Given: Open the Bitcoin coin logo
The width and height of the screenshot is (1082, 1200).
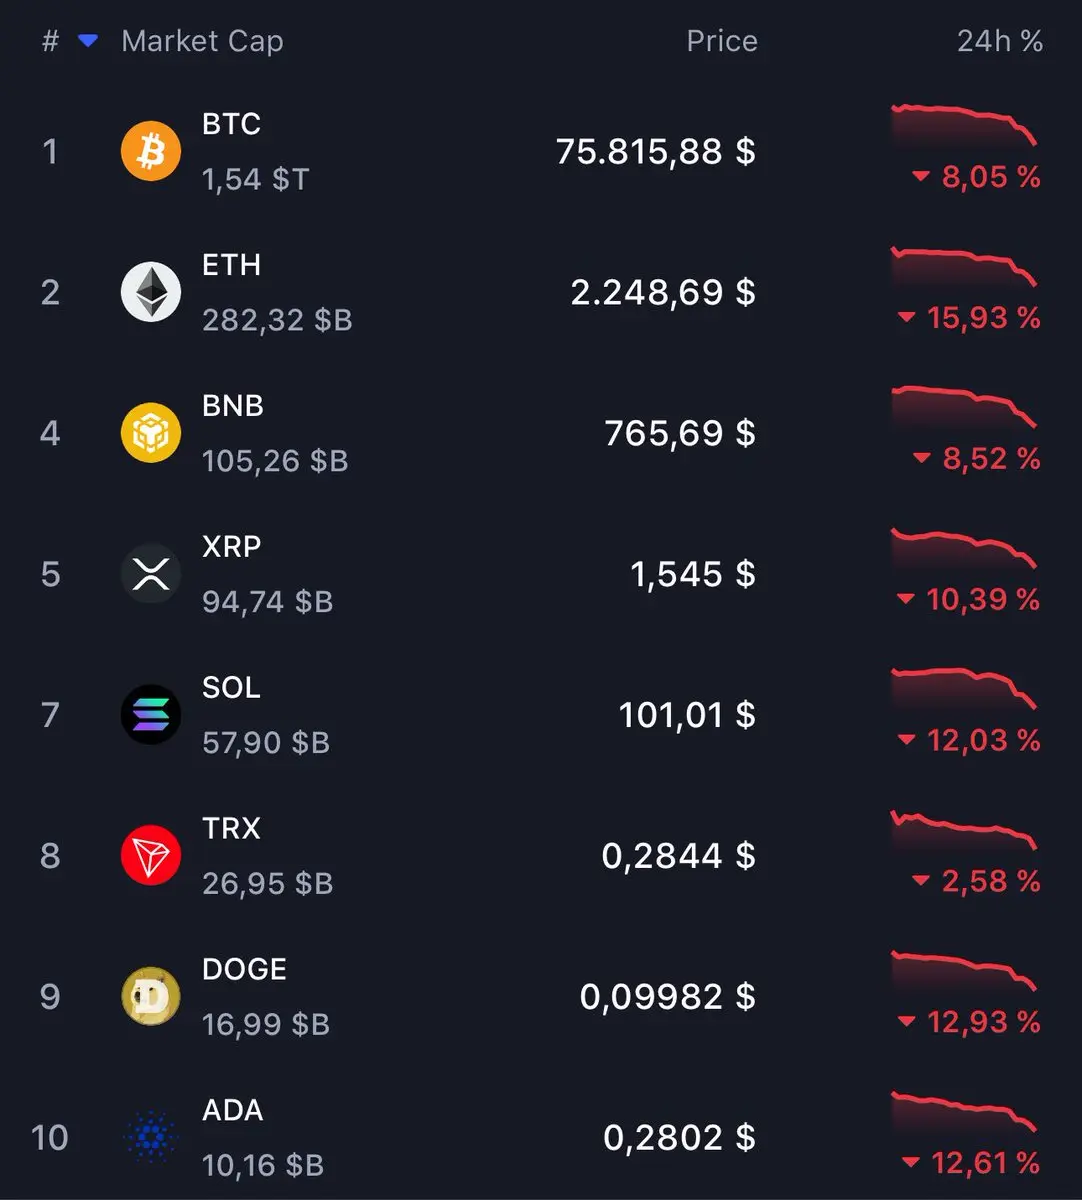Looking at the screenshot, I should click(x=151, y=151).
